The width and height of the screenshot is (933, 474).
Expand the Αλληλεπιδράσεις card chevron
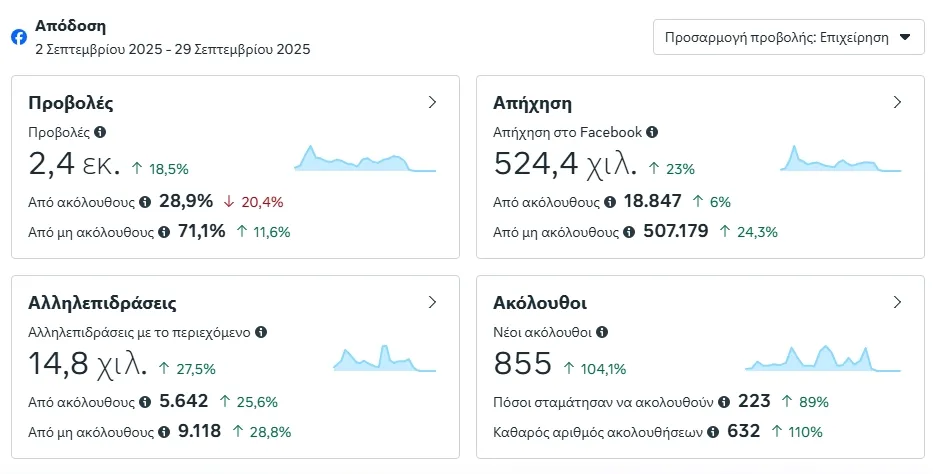tap(433, 302)
